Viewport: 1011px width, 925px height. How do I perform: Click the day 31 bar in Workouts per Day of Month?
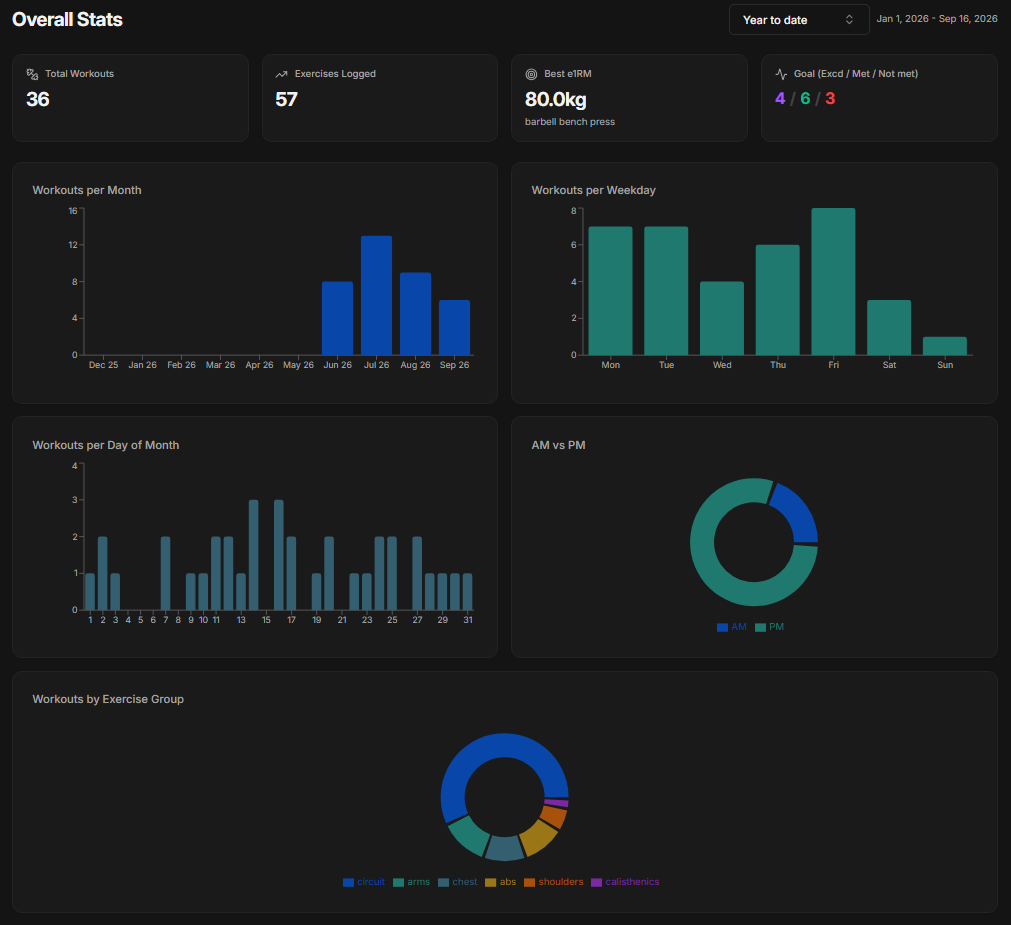tap(467, 592)
